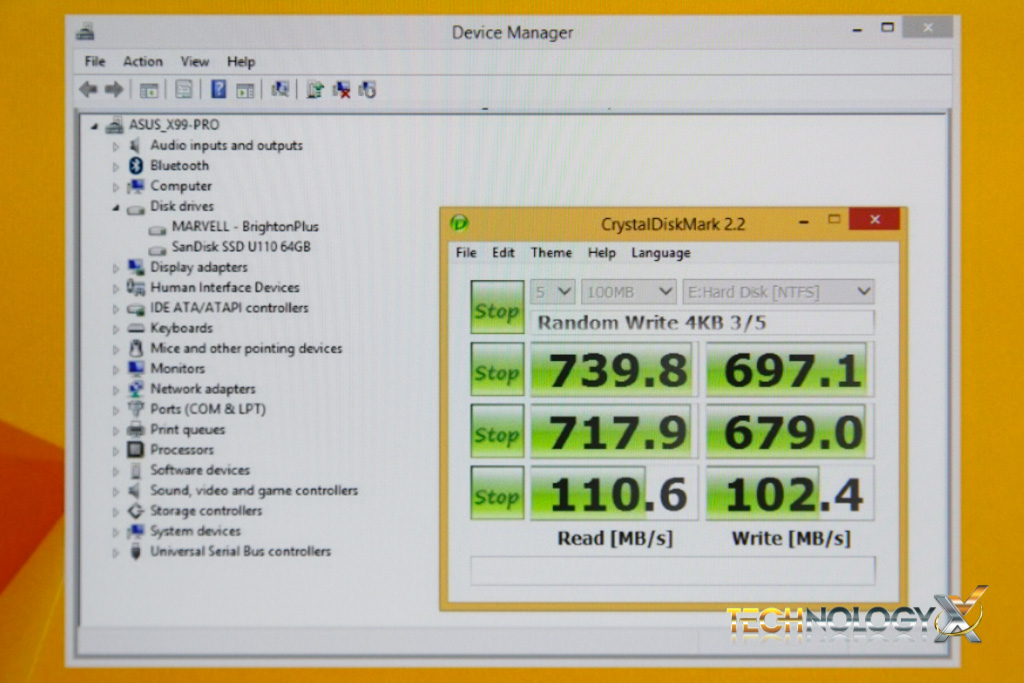Expand the Display adapters node
The image size is (1024, 683).
pyautogui.click(x=116, y=268)
